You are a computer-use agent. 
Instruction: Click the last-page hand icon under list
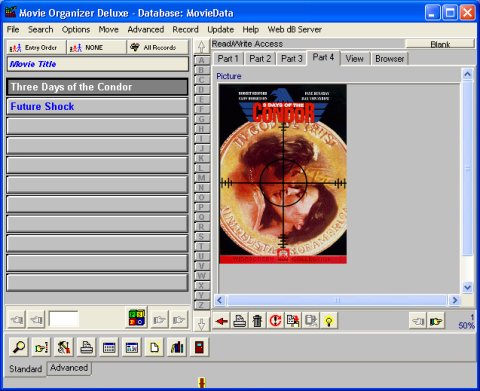pyautogui.click(x=178, y=320)
